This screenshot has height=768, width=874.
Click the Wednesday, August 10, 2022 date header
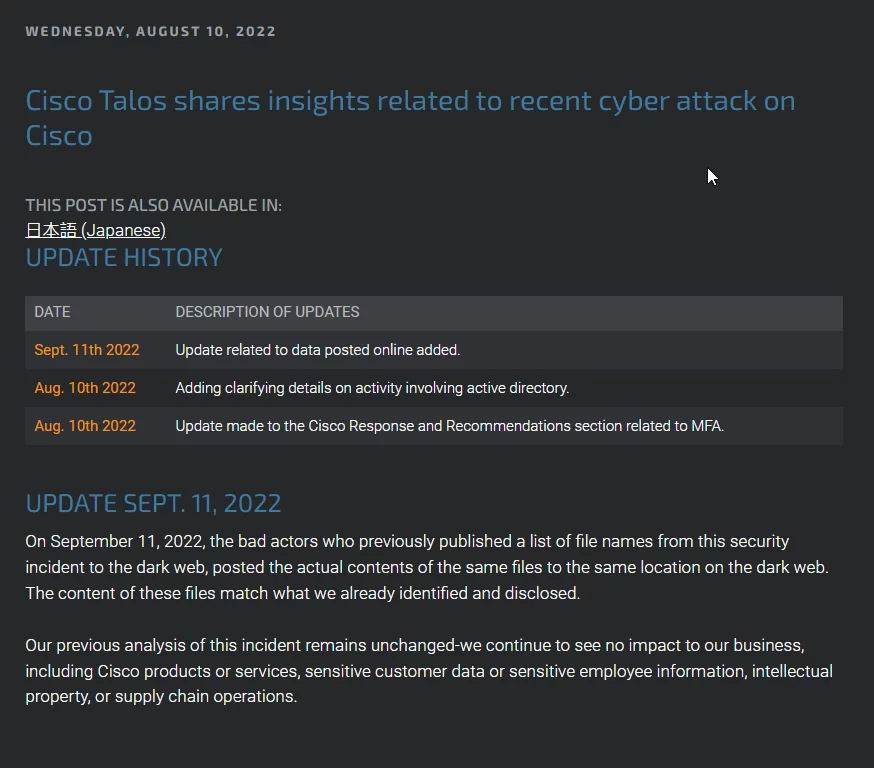point(150,31)
